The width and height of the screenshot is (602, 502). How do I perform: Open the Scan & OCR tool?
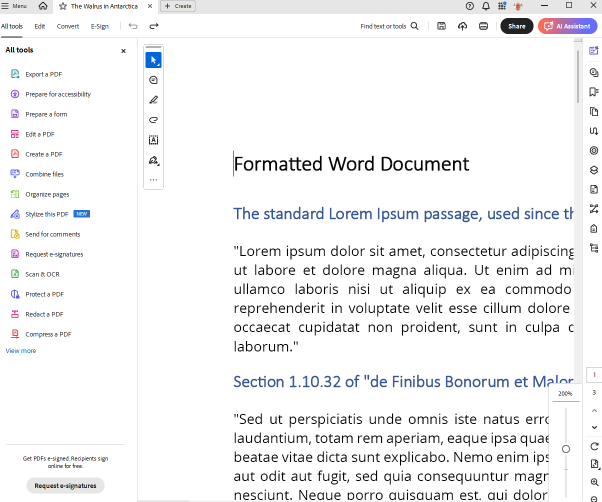point(35,274)
